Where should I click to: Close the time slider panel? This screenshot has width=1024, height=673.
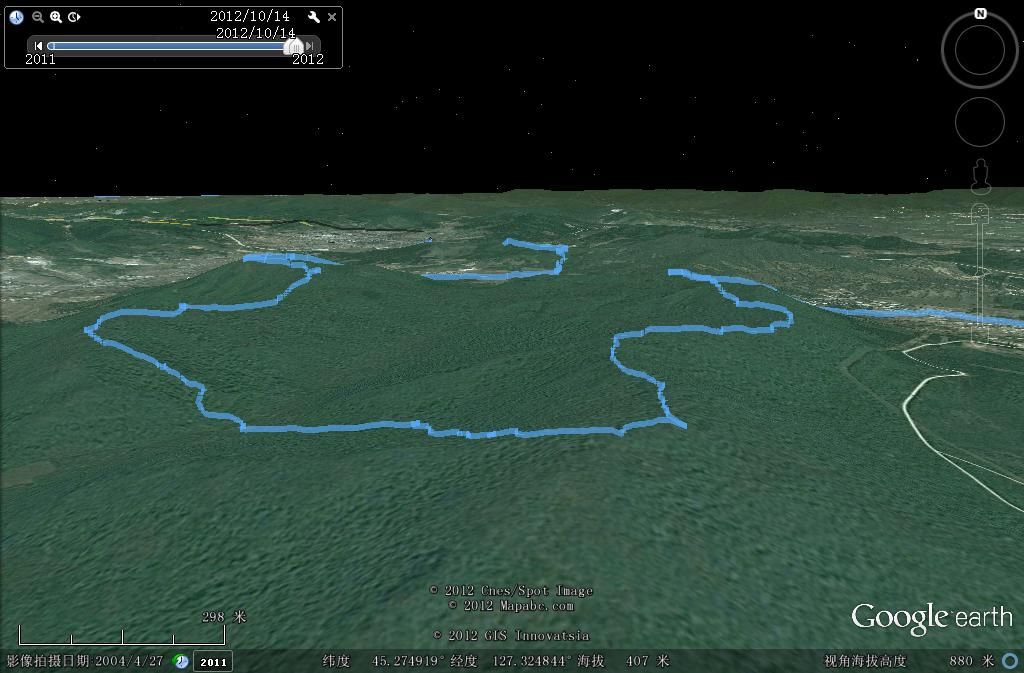click(332, 17)
